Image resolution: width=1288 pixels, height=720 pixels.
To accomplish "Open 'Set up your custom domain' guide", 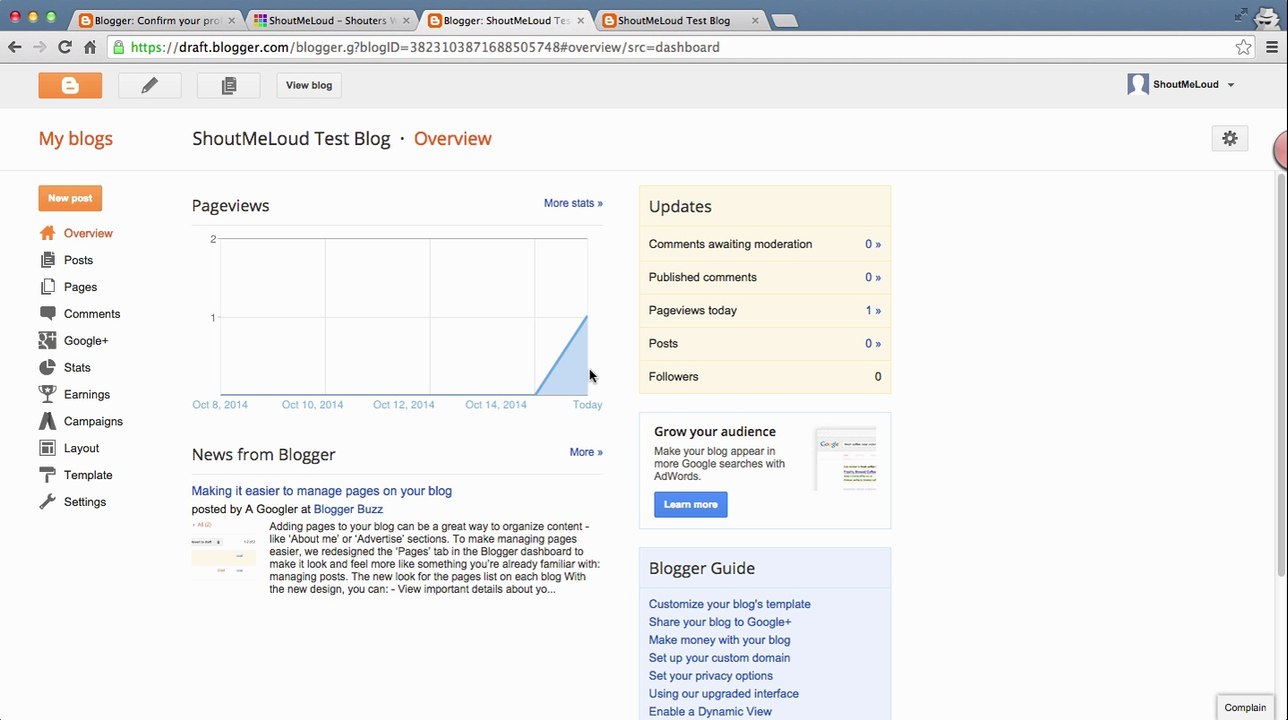I will coord(720,658).
